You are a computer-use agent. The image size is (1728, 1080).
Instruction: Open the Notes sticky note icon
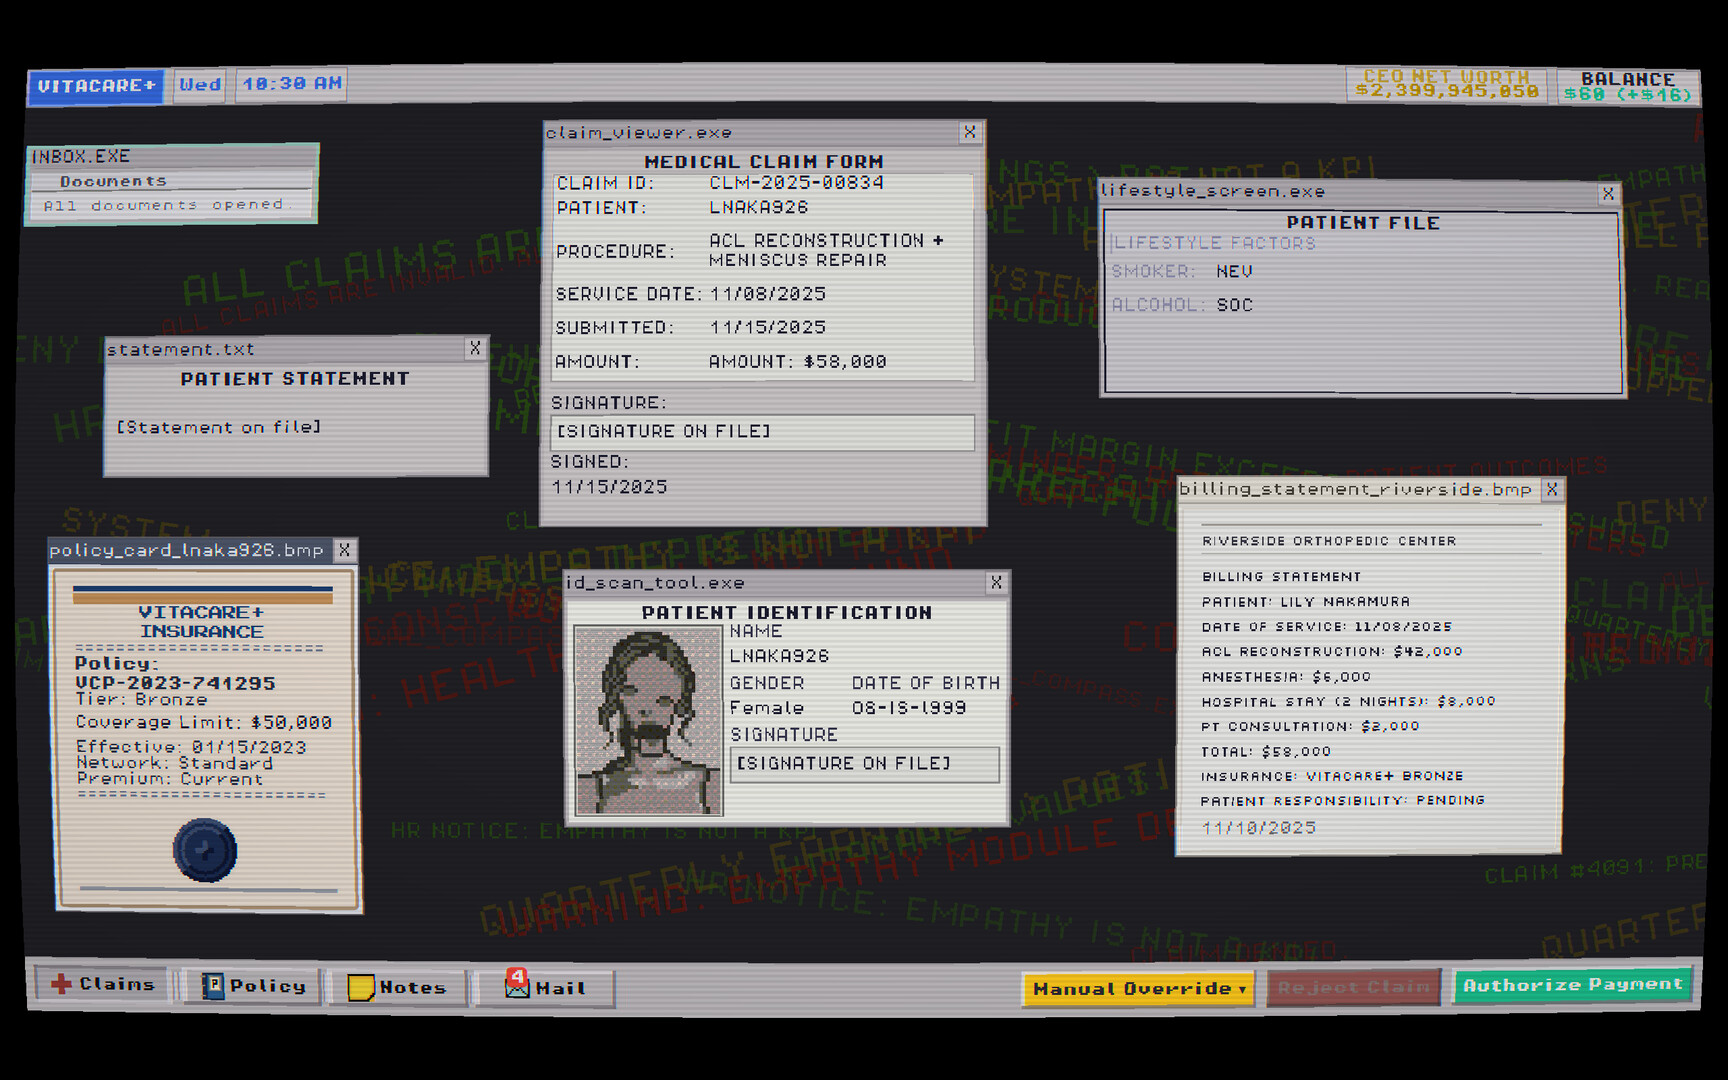tap(360, 987)
